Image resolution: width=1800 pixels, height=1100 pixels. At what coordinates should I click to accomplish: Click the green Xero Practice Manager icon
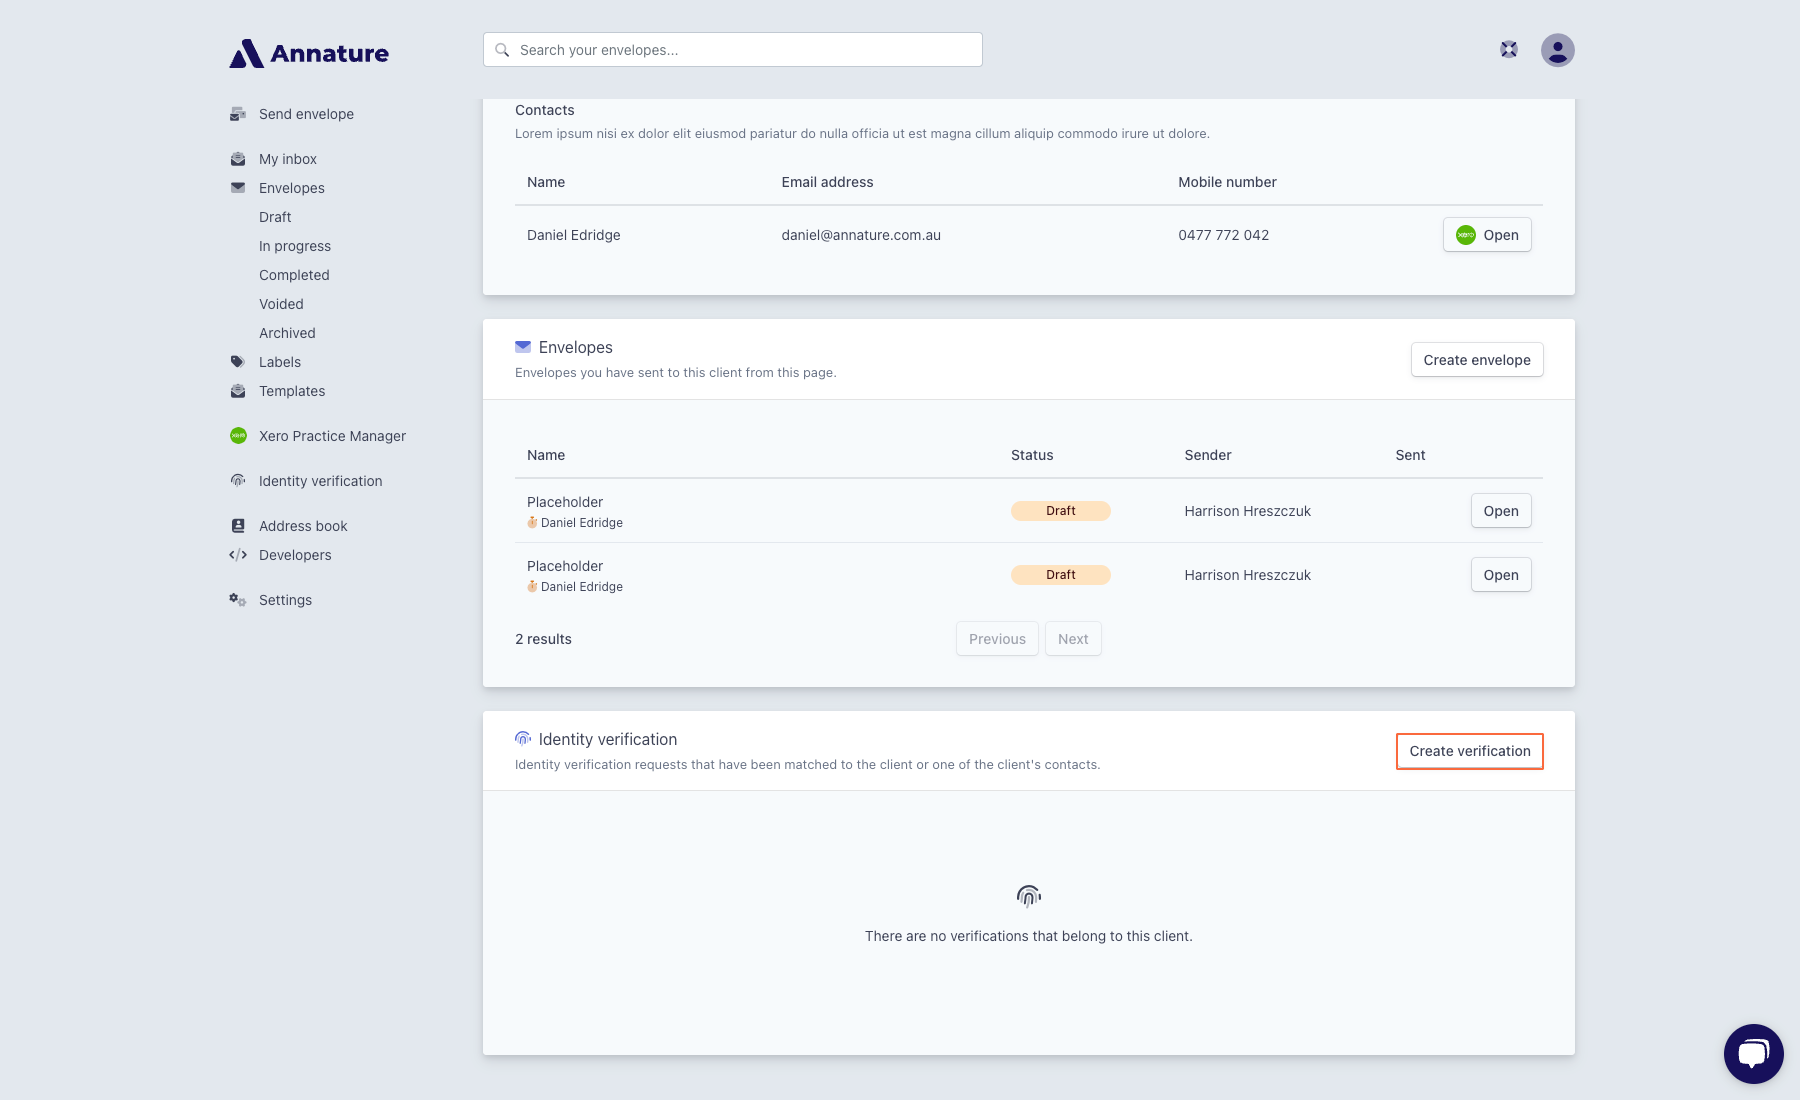(237, 436)
